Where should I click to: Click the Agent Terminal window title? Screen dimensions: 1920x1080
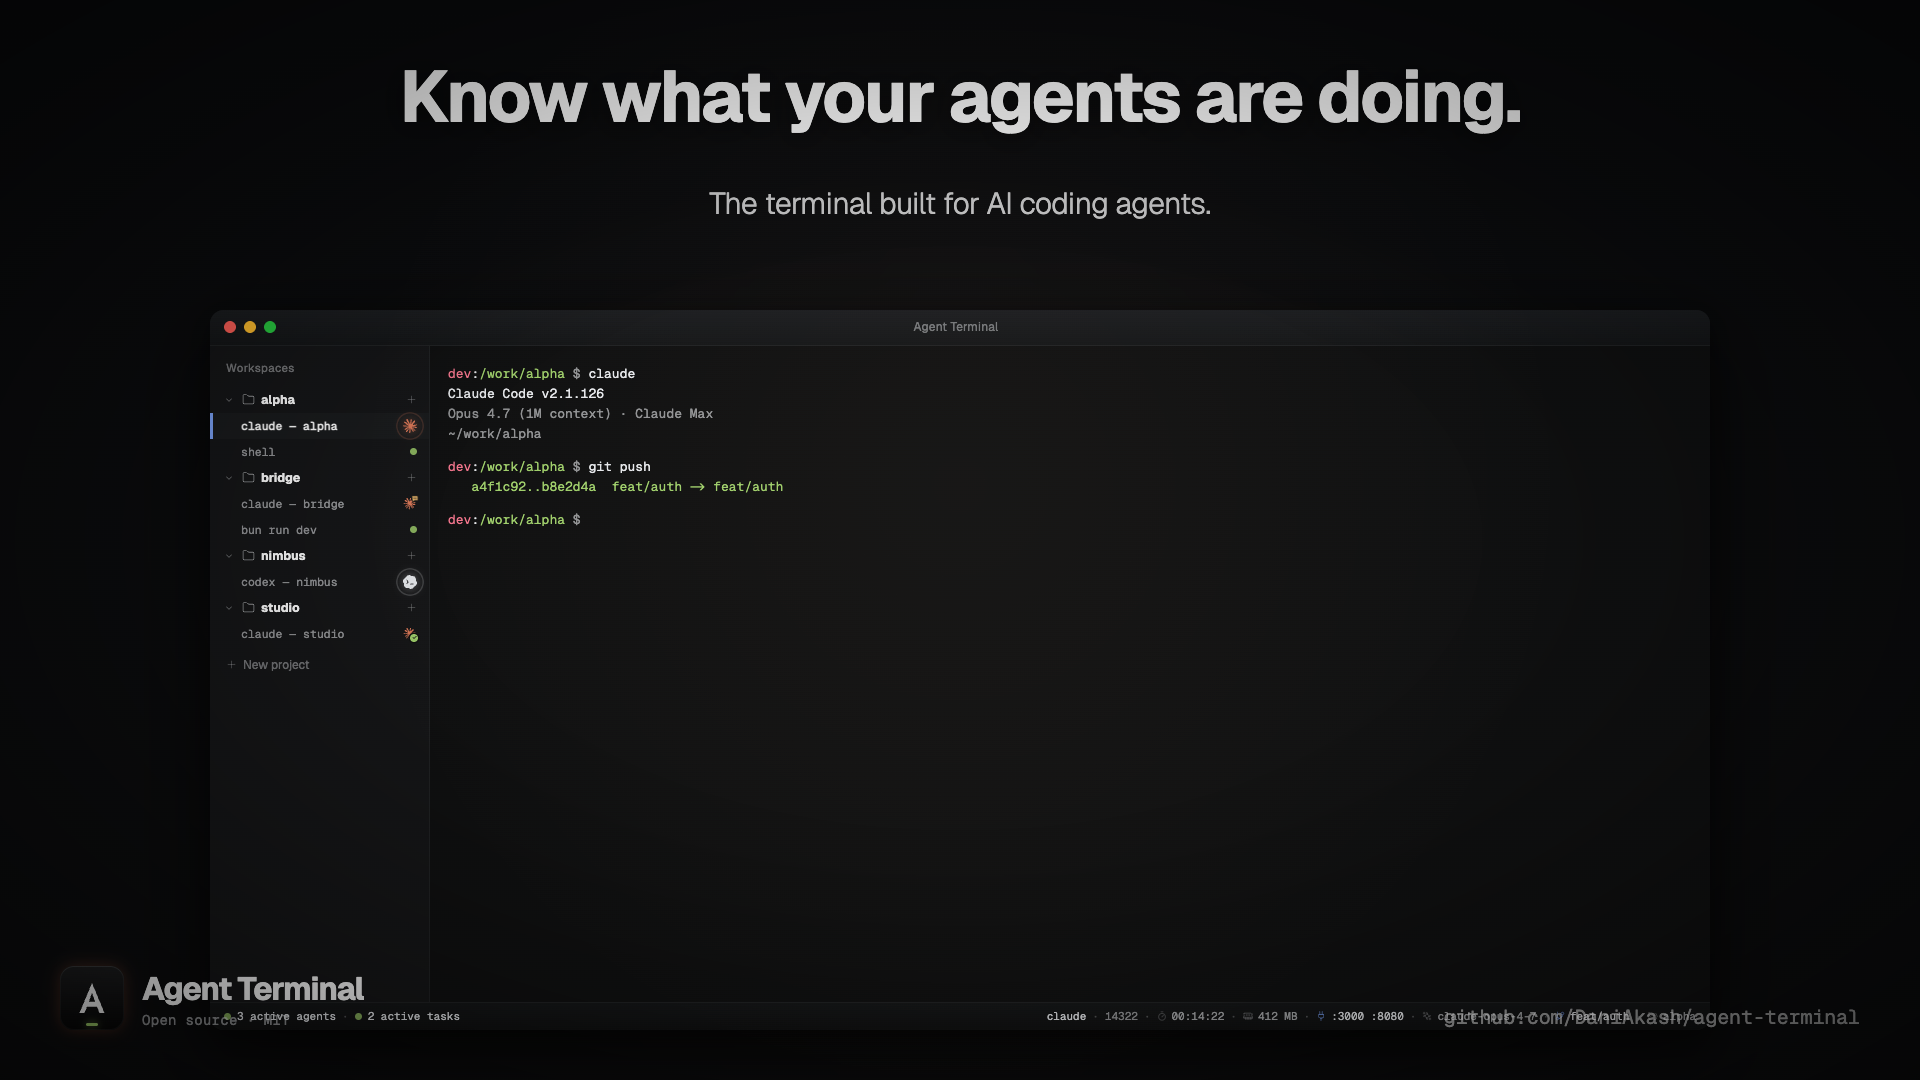[x=955, y=326]
